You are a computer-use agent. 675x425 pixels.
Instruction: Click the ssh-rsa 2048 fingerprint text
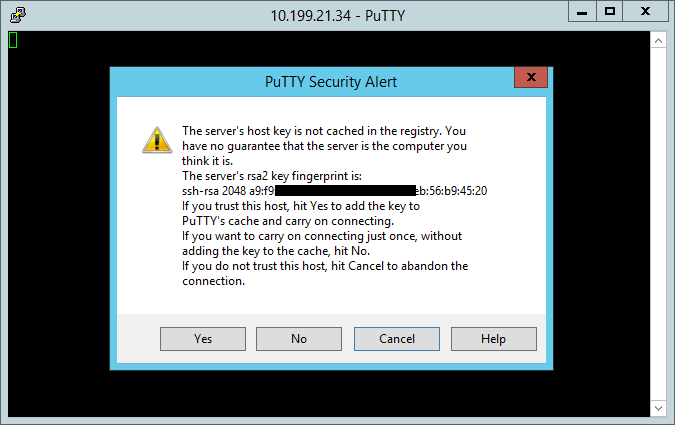coord(334,191)
